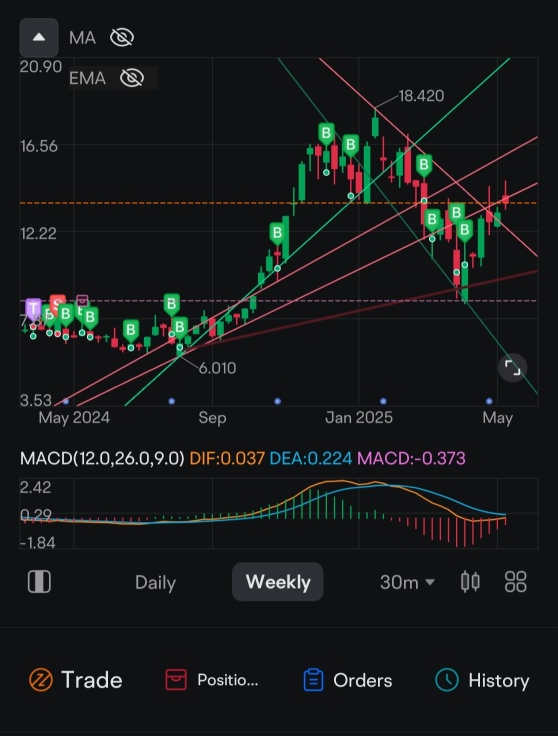
Task: Toggle MA indicator visibility eye
Action: point(122,38)
